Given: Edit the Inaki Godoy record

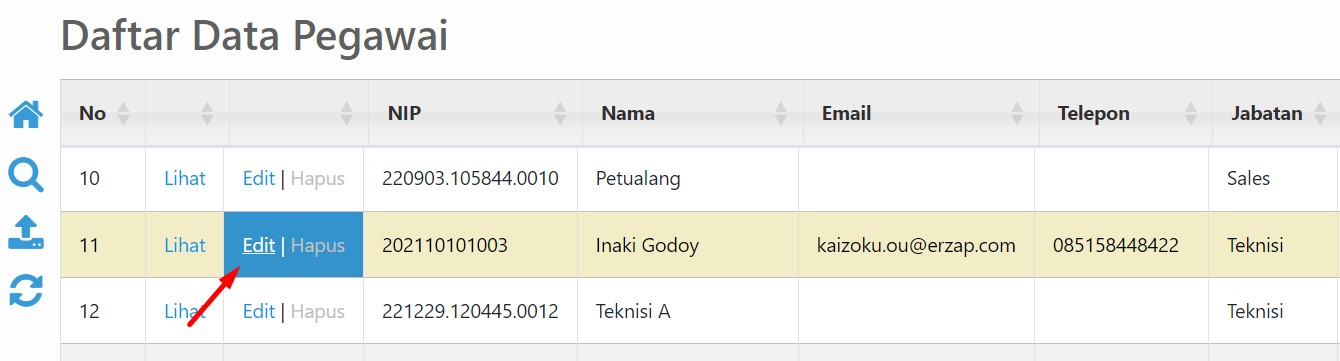Looking at the screenshot, I should (x=259, y=245).
